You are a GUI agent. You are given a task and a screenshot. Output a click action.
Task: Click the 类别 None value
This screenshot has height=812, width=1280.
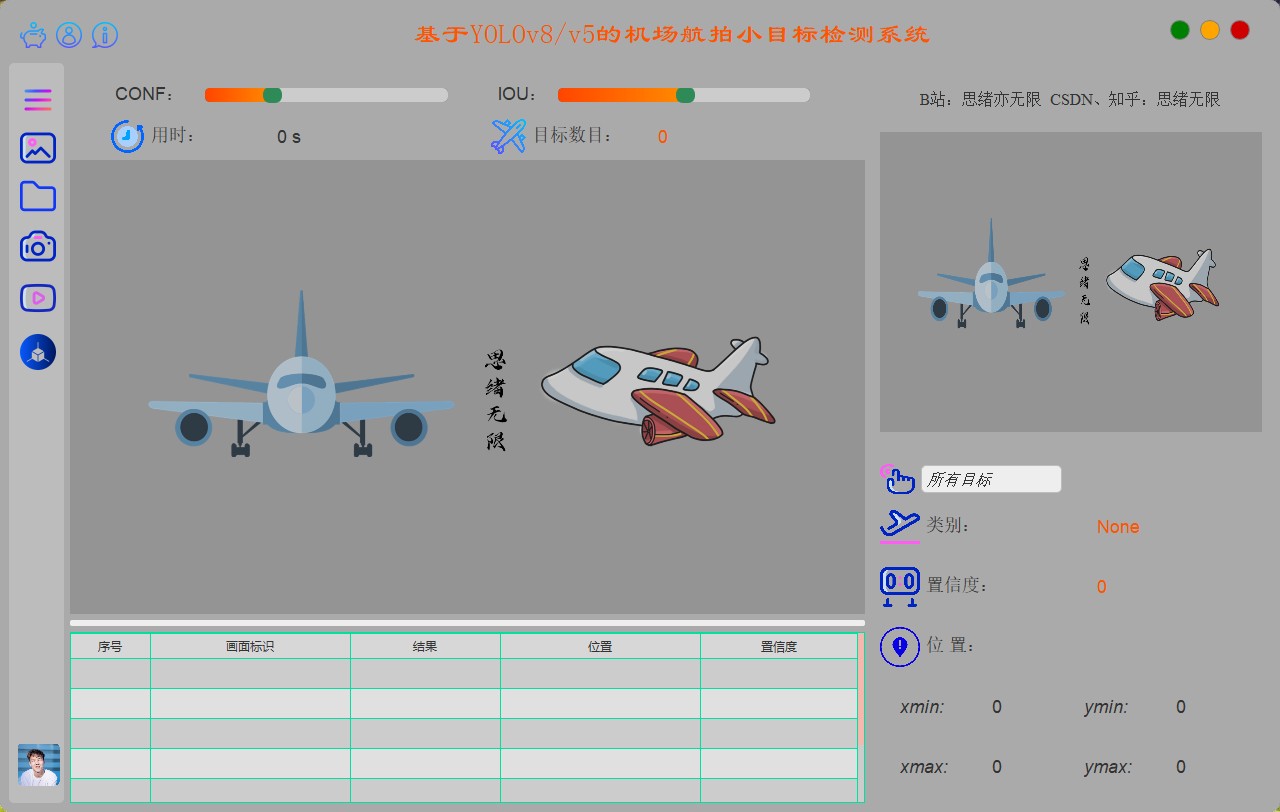(x=1118, y=527)
